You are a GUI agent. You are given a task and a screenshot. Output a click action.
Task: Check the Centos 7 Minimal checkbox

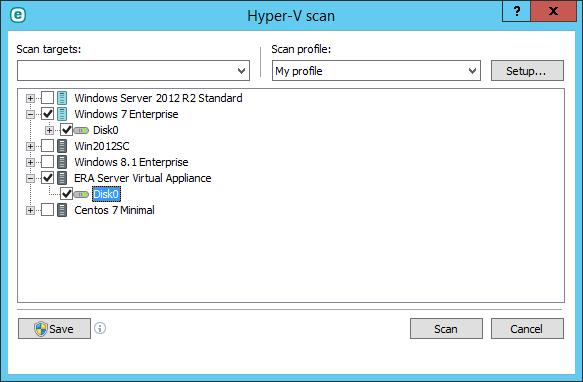(x=47, y=210)
